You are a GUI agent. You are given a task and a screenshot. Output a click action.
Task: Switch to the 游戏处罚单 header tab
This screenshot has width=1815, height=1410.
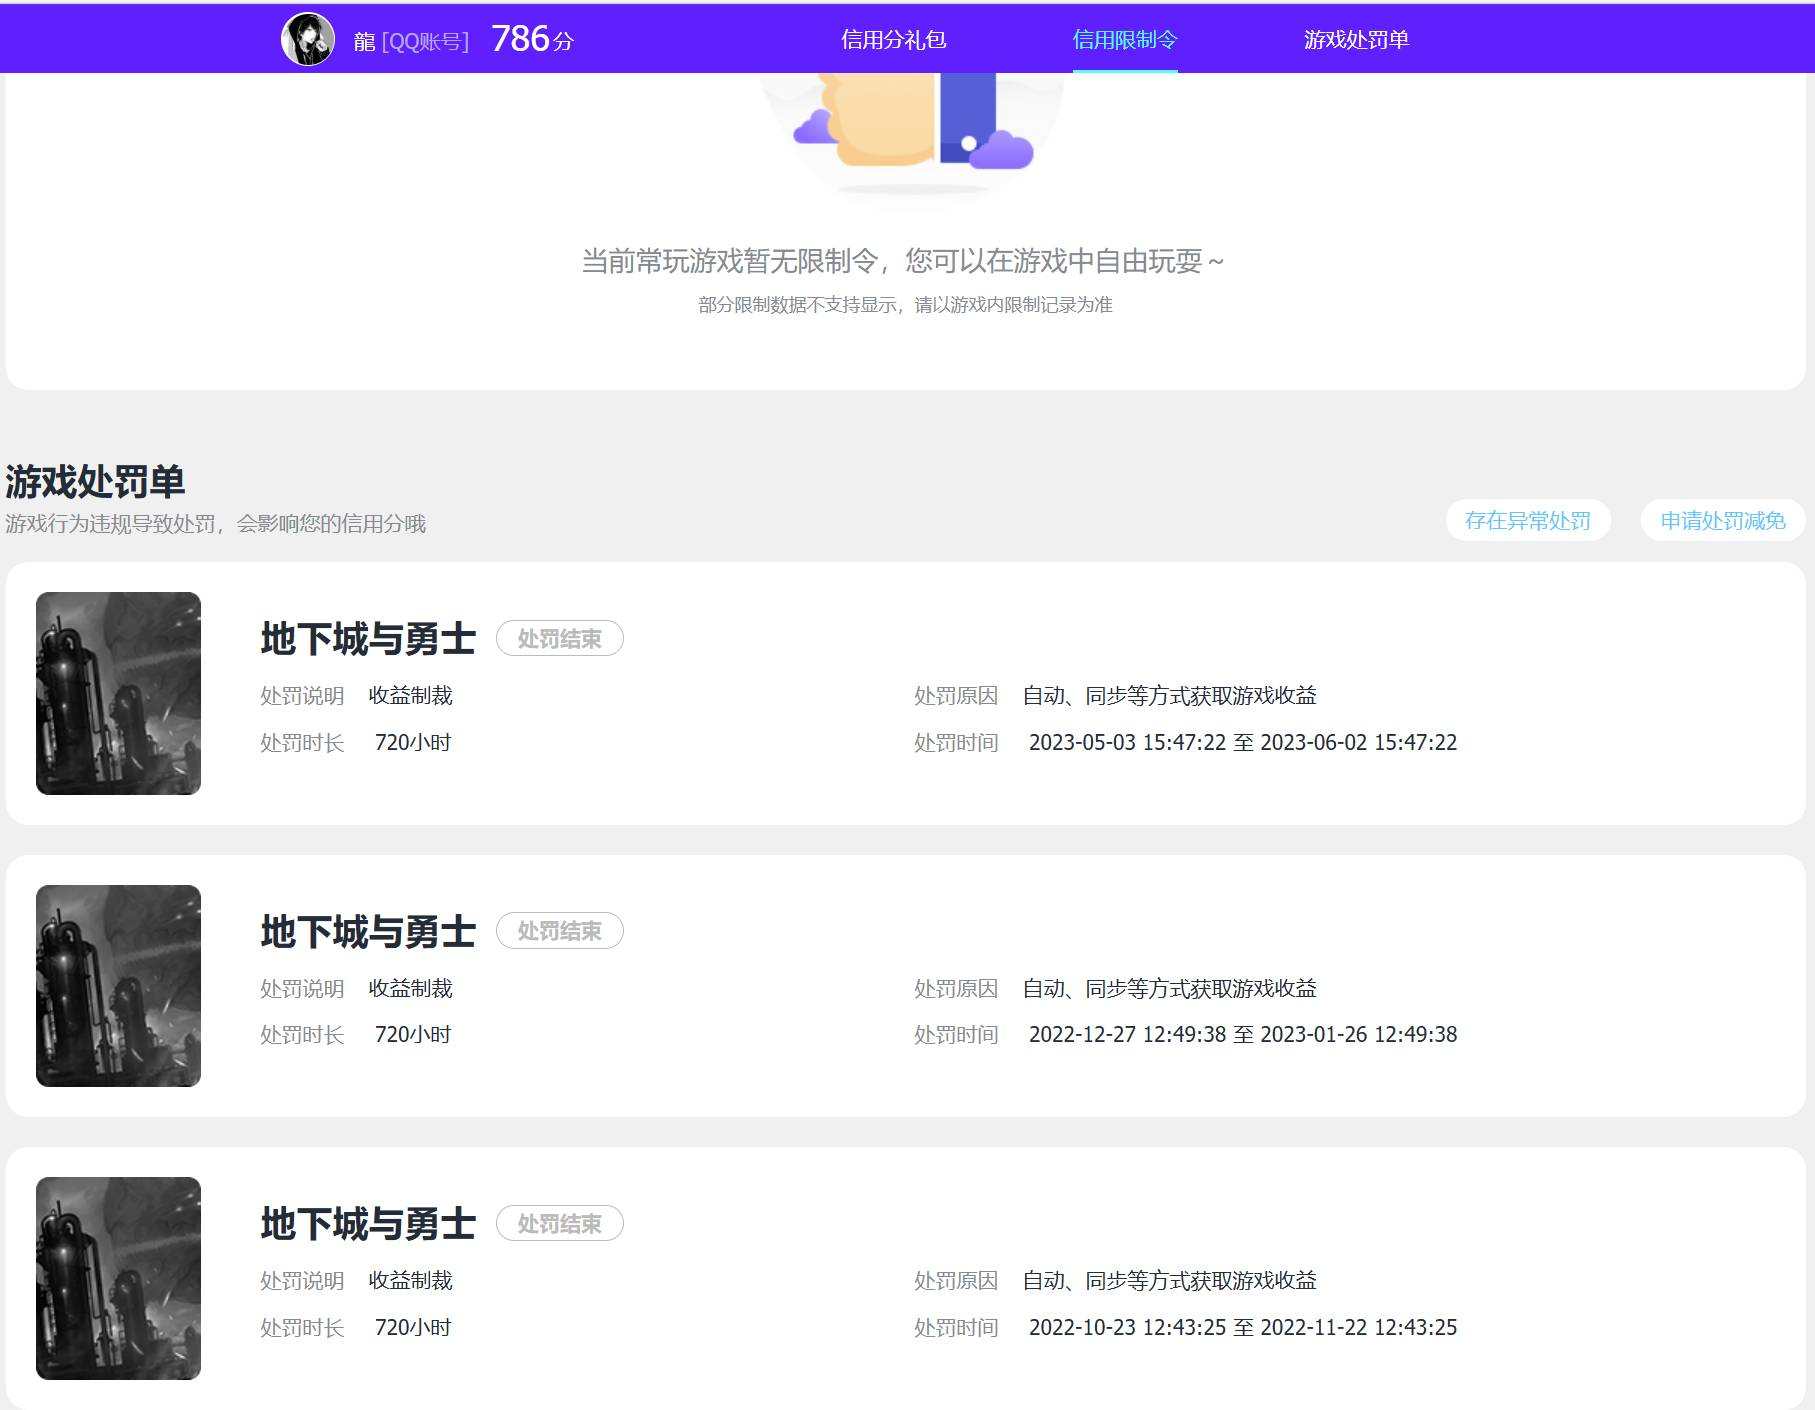click(1356, 40)
